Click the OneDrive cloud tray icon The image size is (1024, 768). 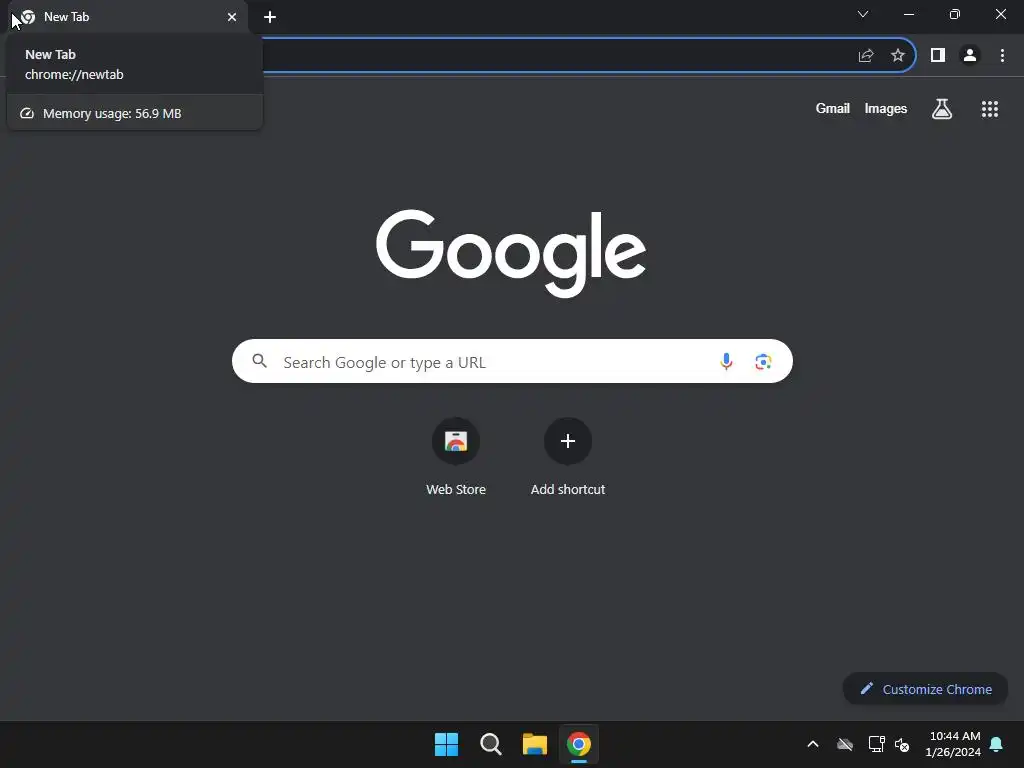pos(845,744)
